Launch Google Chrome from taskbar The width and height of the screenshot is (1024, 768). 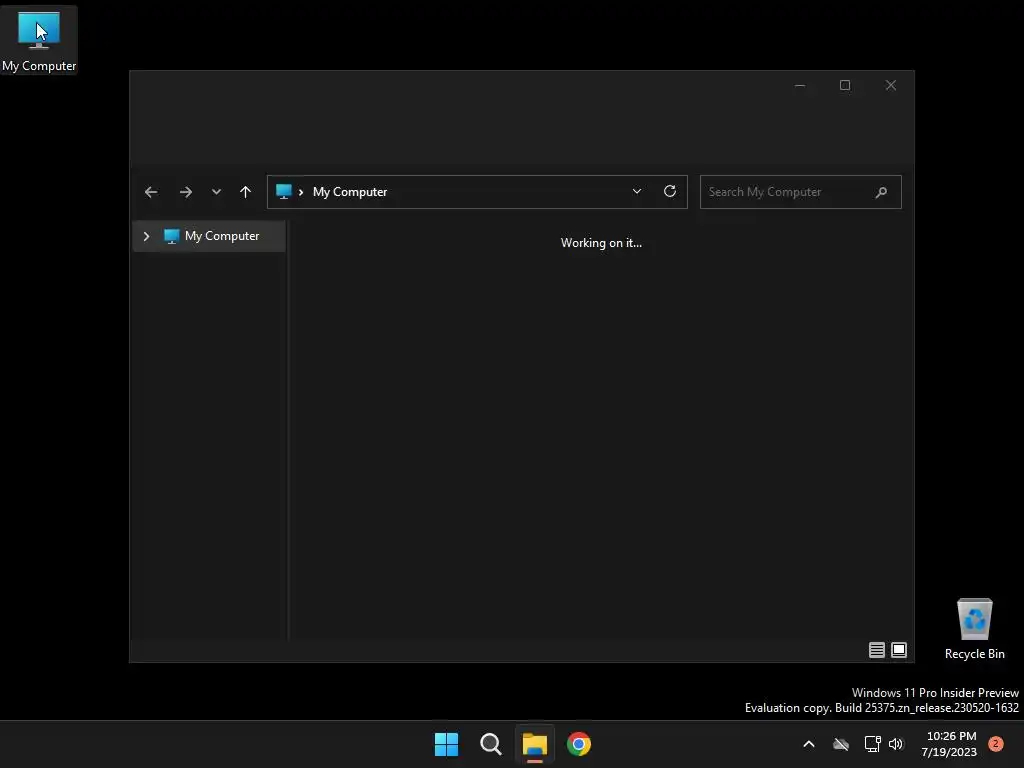(x=579, y=744)
